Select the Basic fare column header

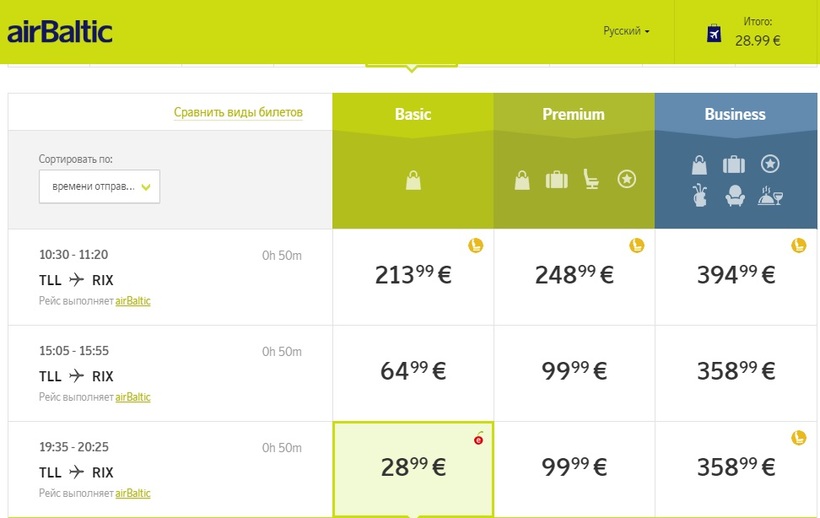pos(413,114)
